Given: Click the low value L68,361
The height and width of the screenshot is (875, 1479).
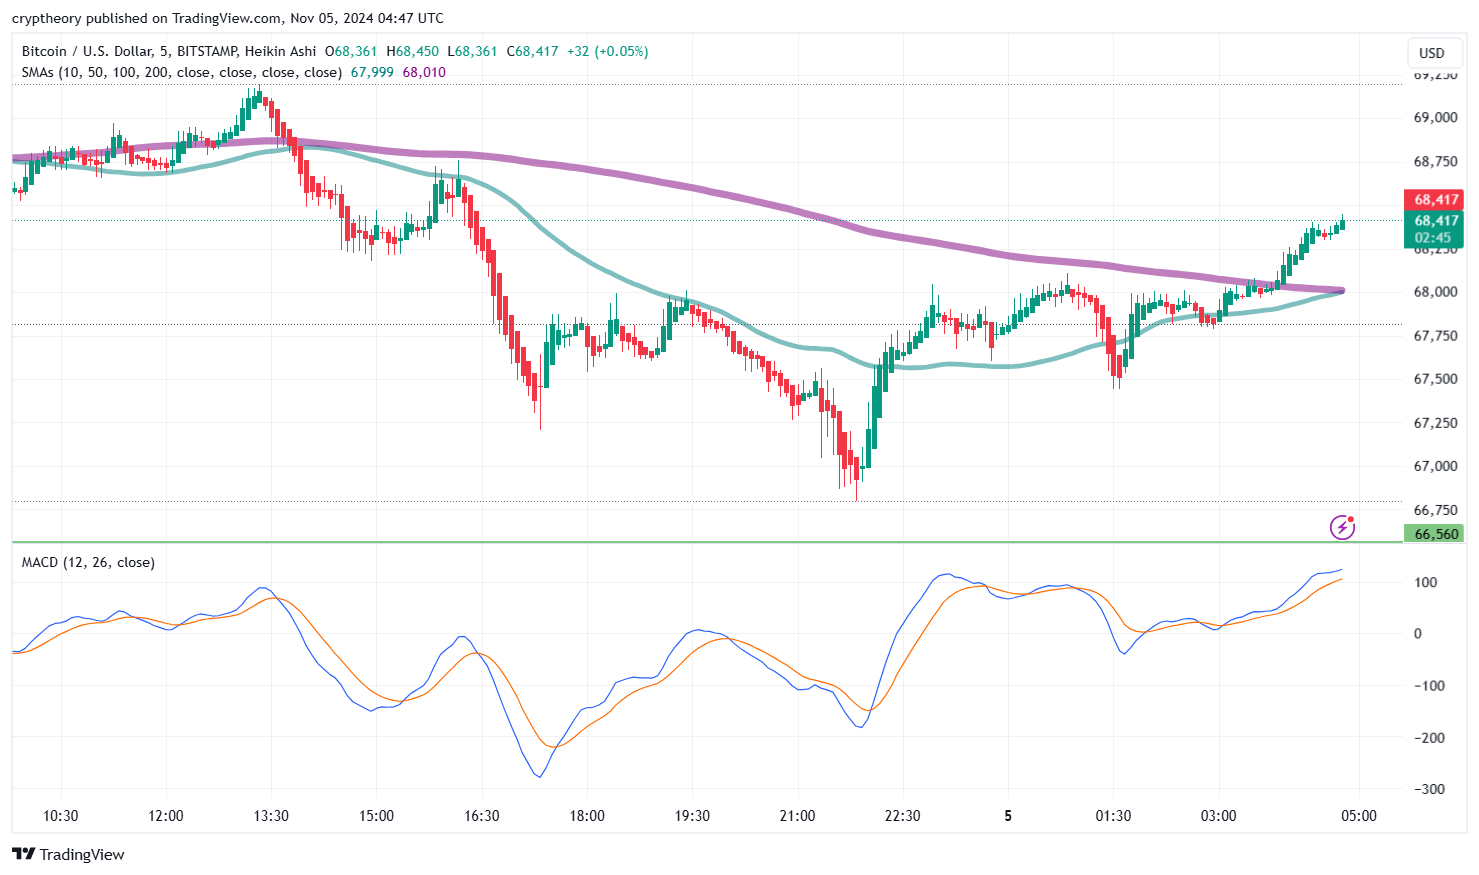Looking at the screenshot, I should click(472, 51).
